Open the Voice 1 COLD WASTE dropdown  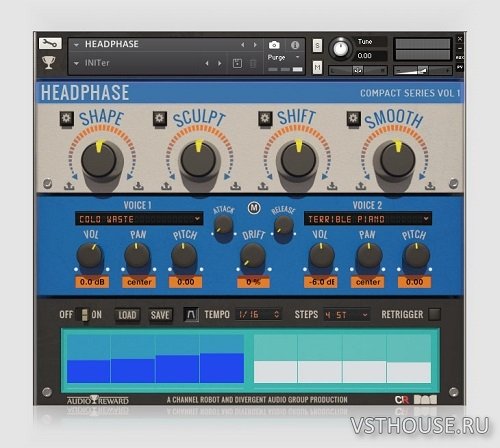(x=139, y=219)
